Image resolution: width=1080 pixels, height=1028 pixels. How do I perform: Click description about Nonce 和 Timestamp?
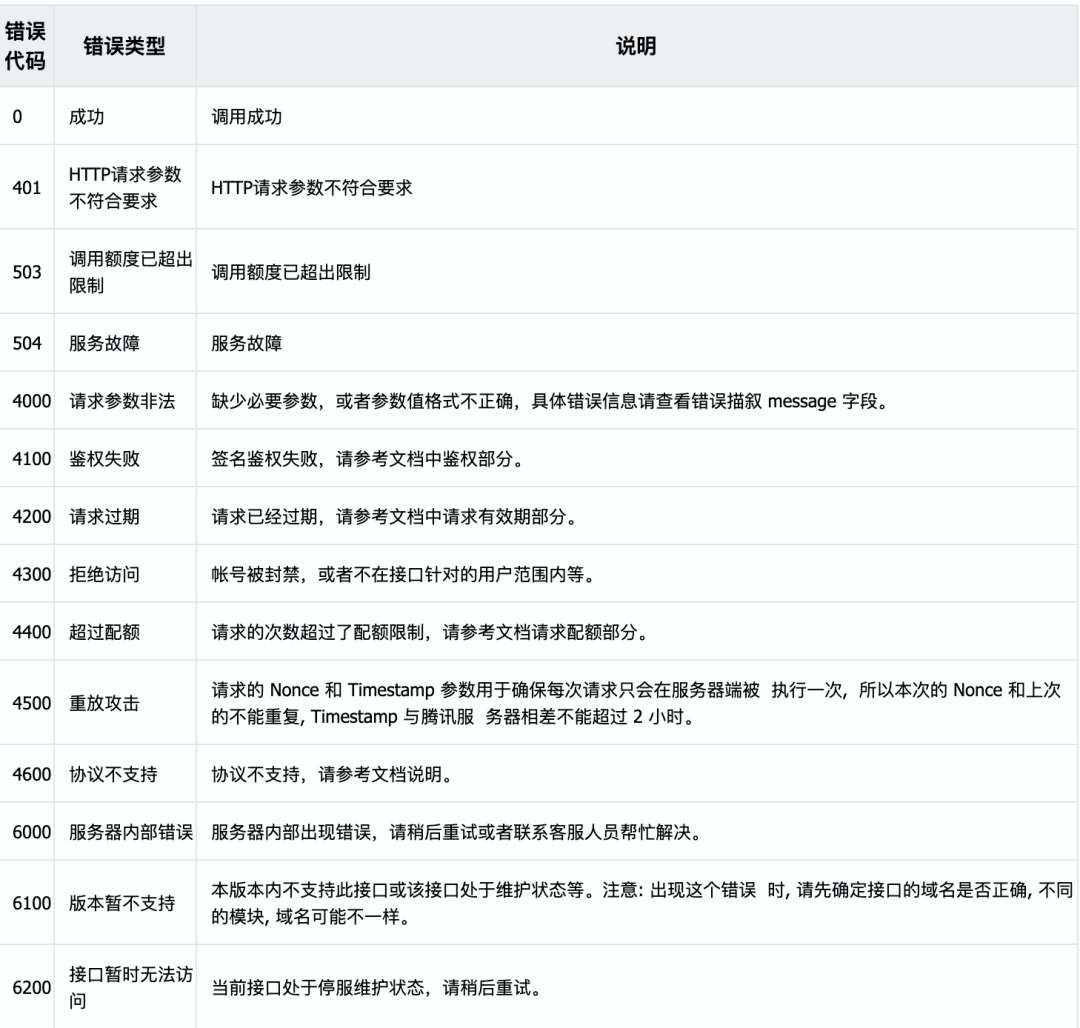(x=636, y=703)
